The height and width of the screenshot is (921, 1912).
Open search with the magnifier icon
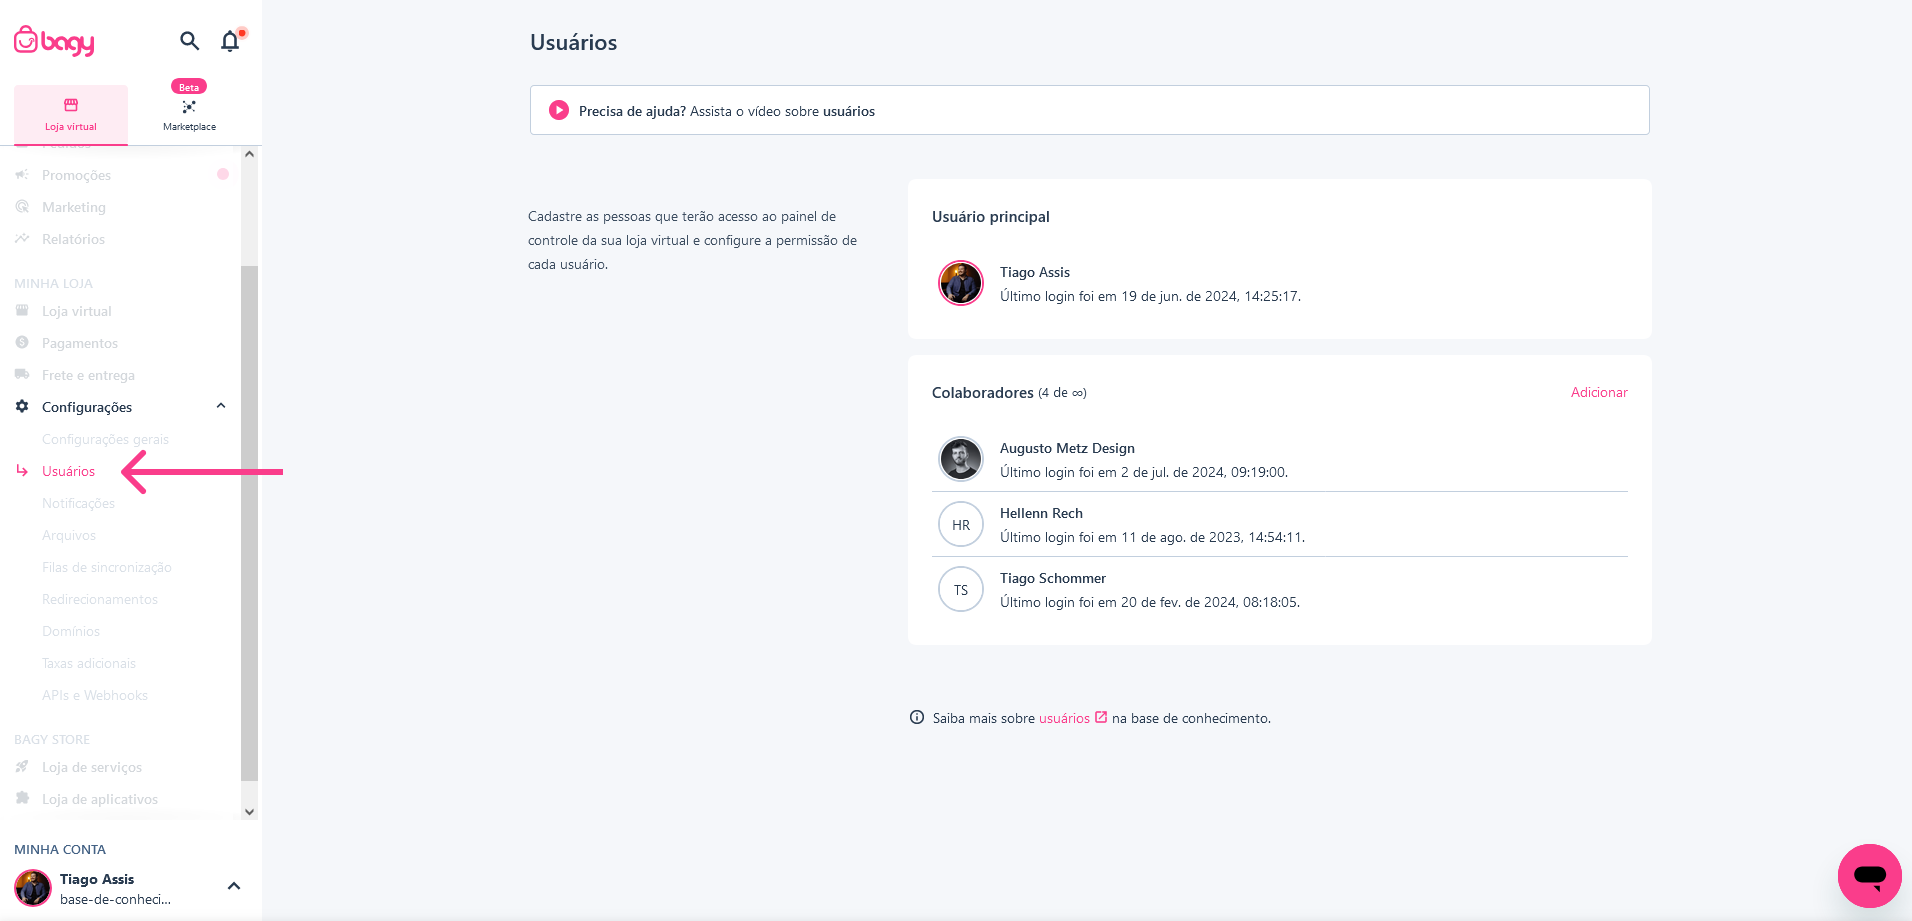pyautogui.click(x=189, y=41)
